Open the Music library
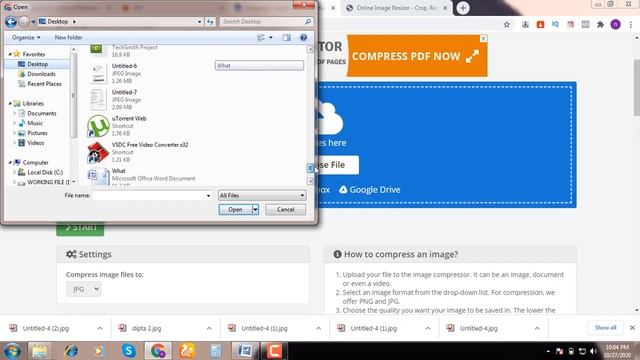 pos(35,123)
